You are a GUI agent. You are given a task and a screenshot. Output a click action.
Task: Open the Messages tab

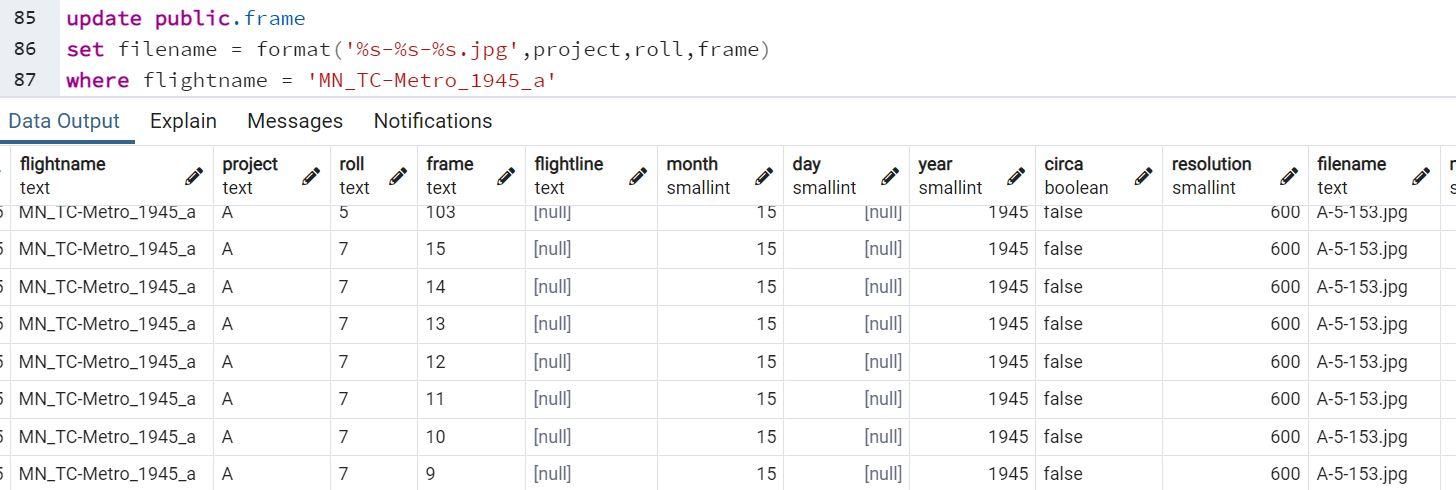(x=295, y=121)
